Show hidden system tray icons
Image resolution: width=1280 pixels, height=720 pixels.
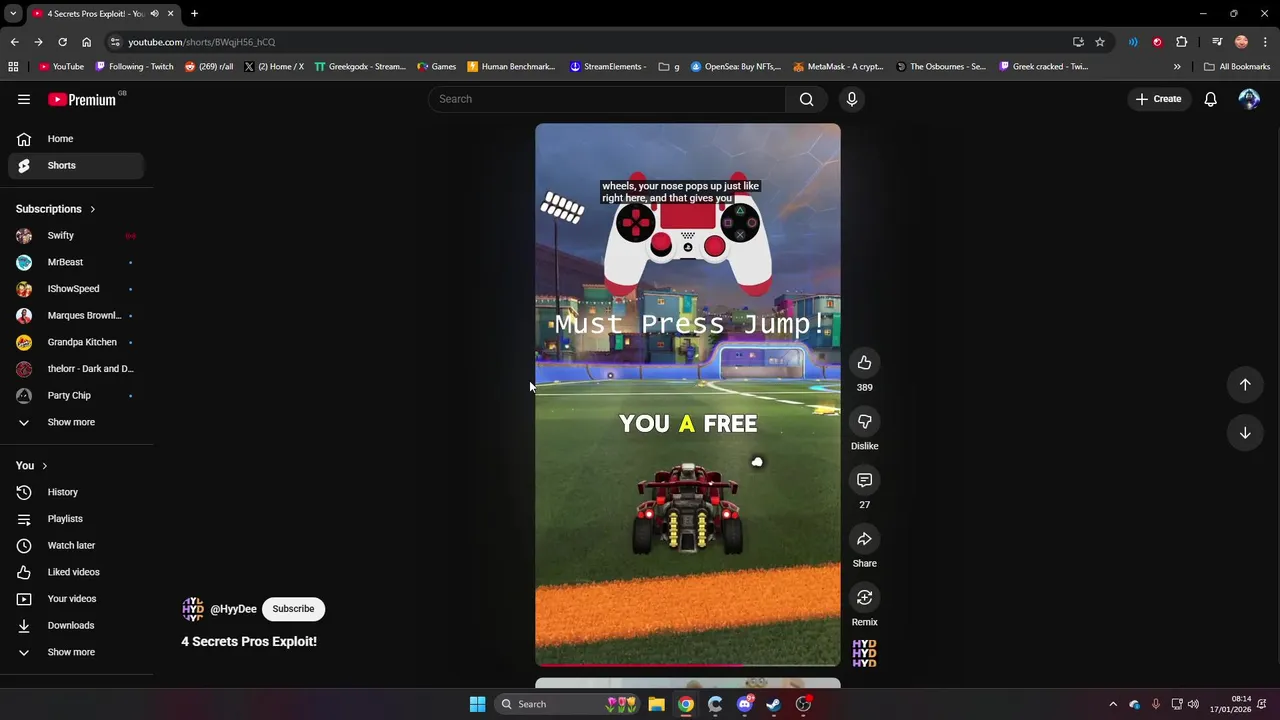pos(1112,704)
